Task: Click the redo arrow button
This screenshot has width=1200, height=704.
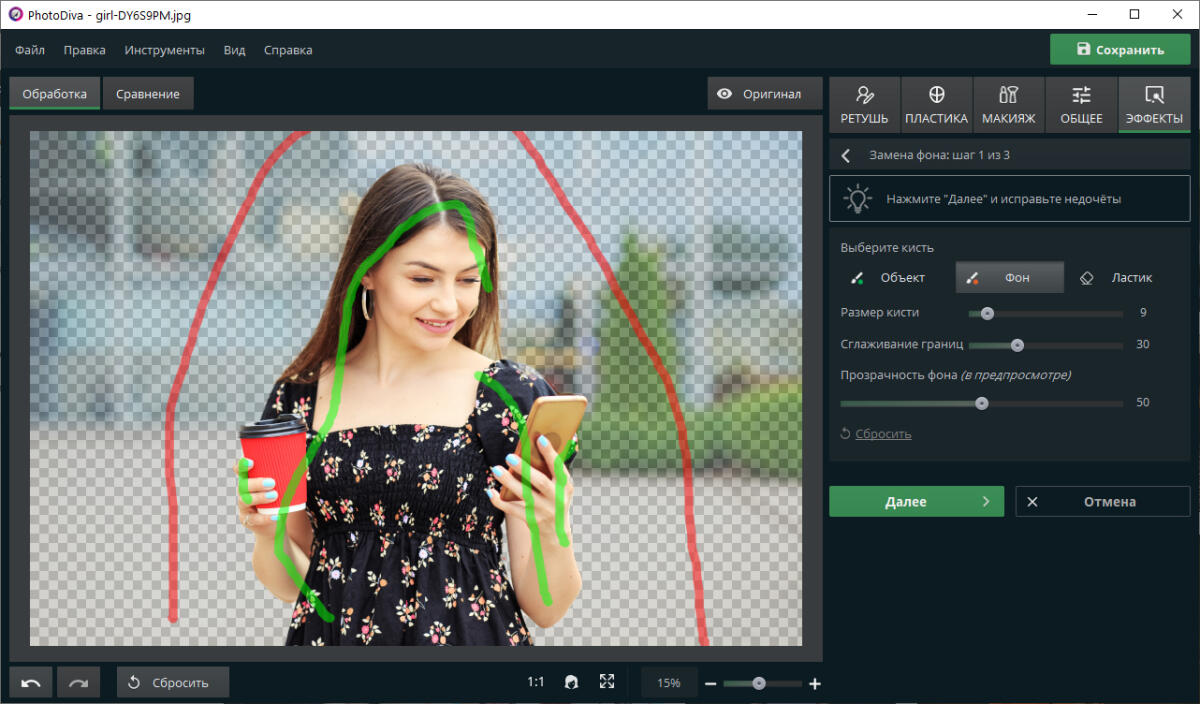Action: pos(78,683)
